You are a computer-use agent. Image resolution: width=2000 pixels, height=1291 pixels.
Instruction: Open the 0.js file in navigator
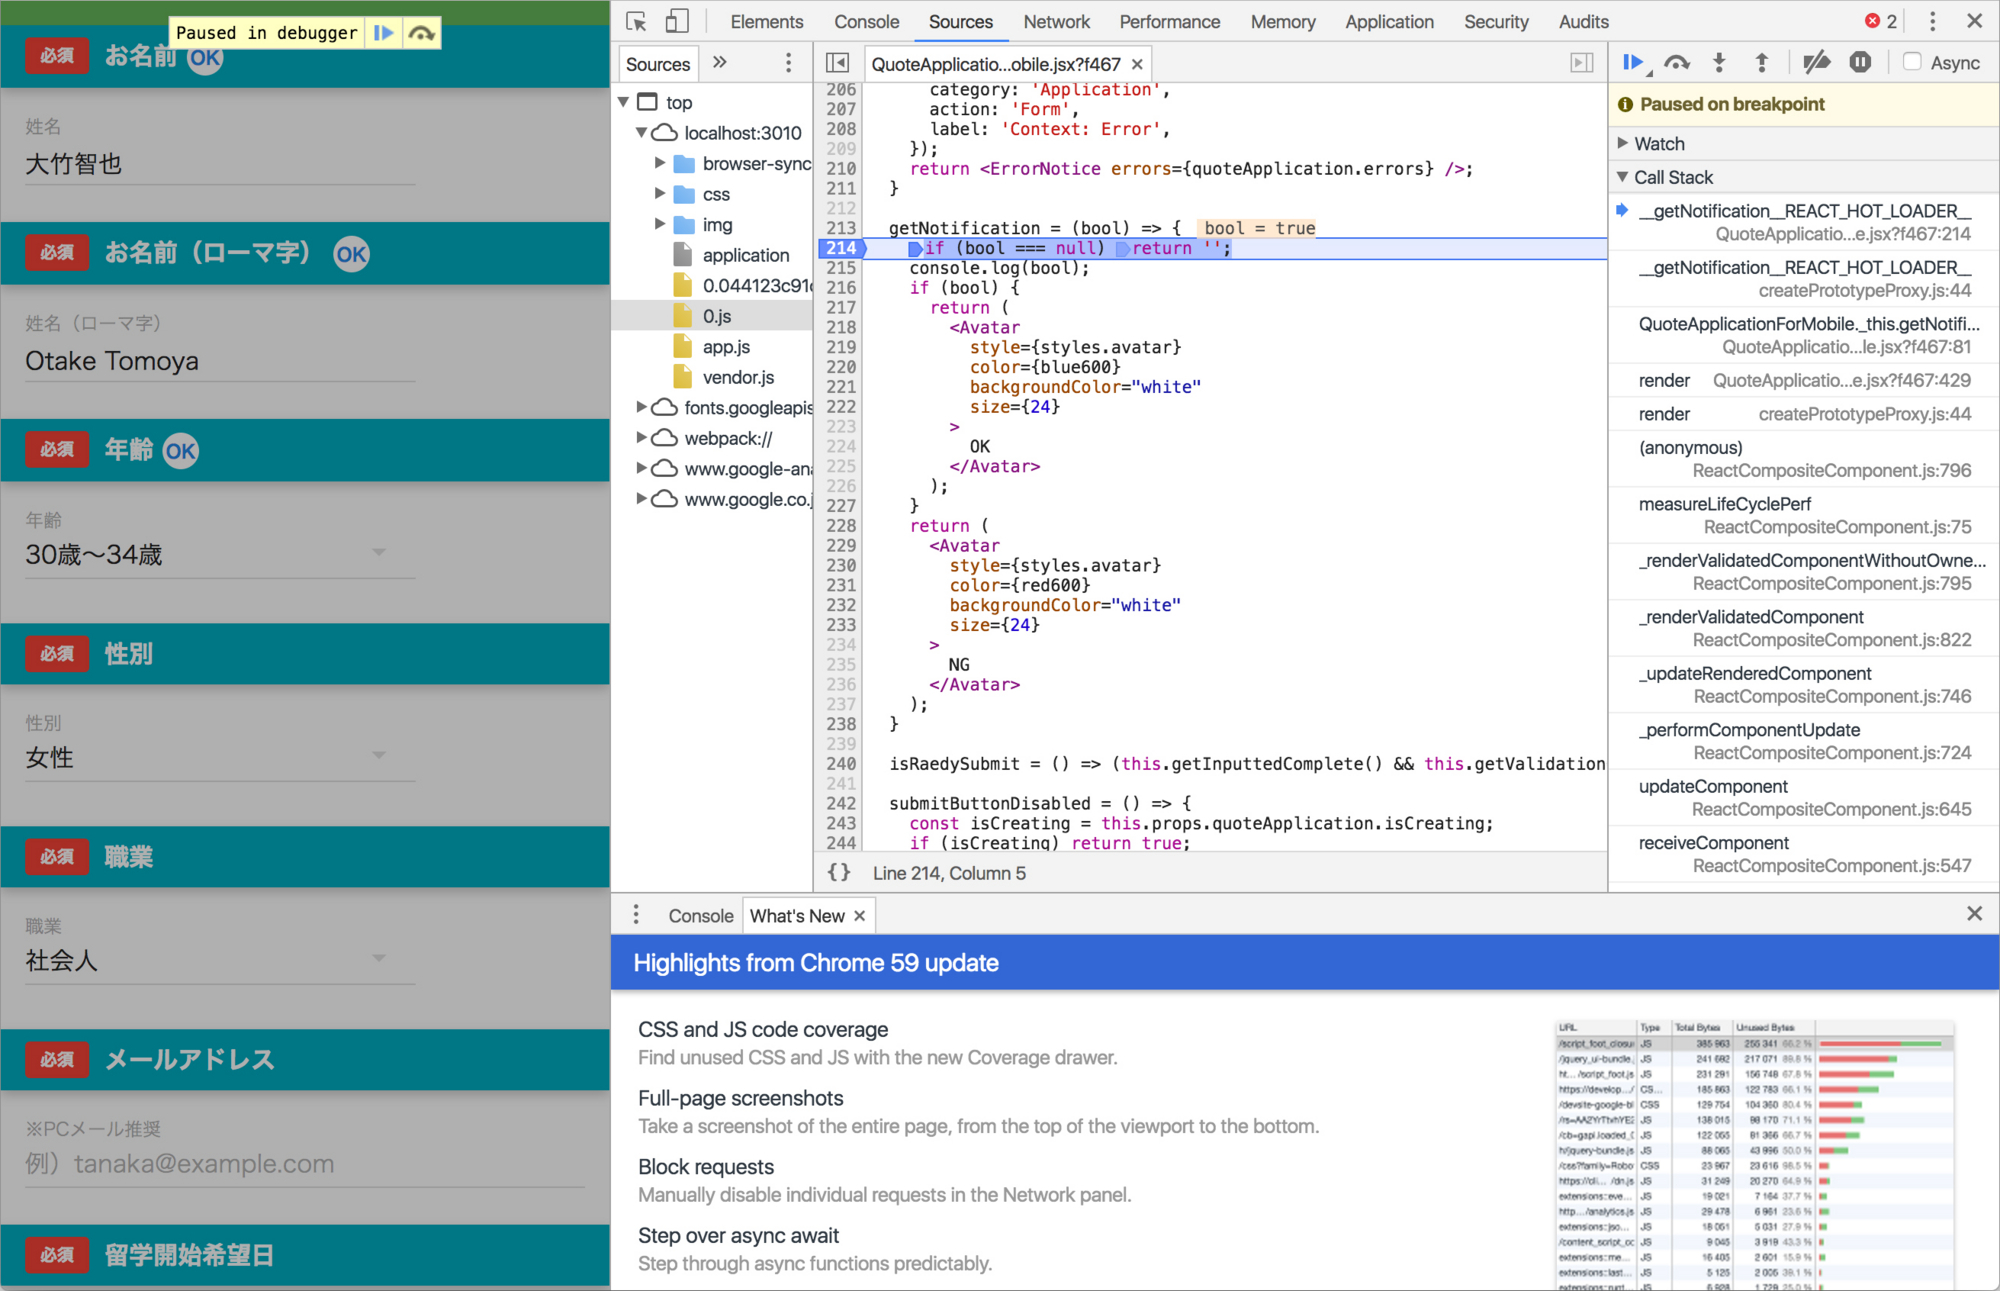(x=716, y=316)
